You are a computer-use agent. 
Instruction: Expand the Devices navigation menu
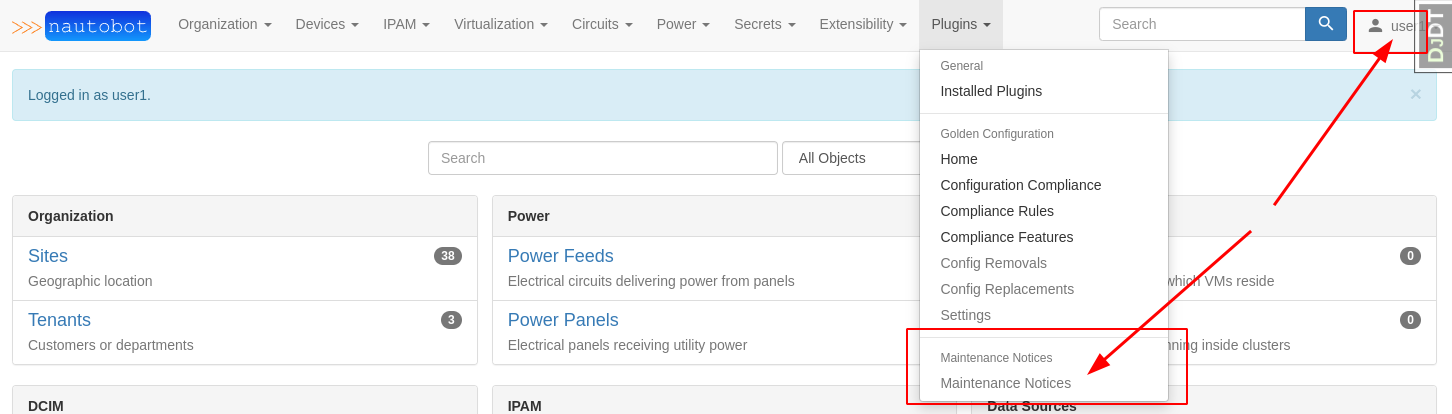tap(327, 24)
